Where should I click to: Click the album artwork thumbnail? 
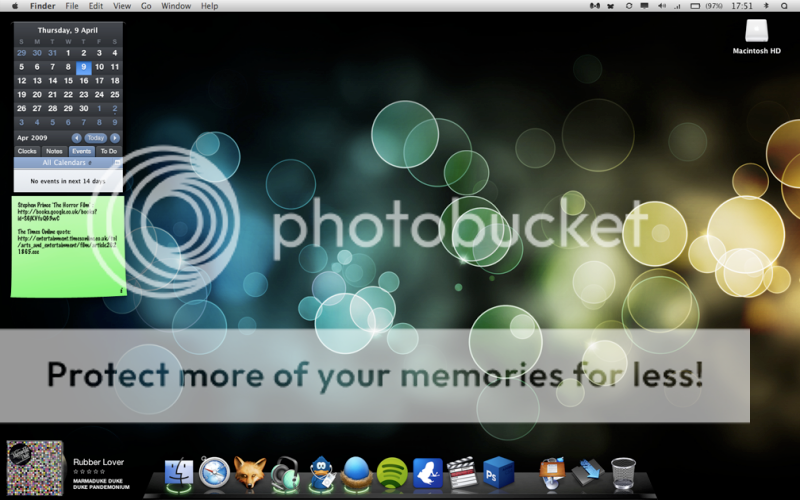click(x=35, y=467)
